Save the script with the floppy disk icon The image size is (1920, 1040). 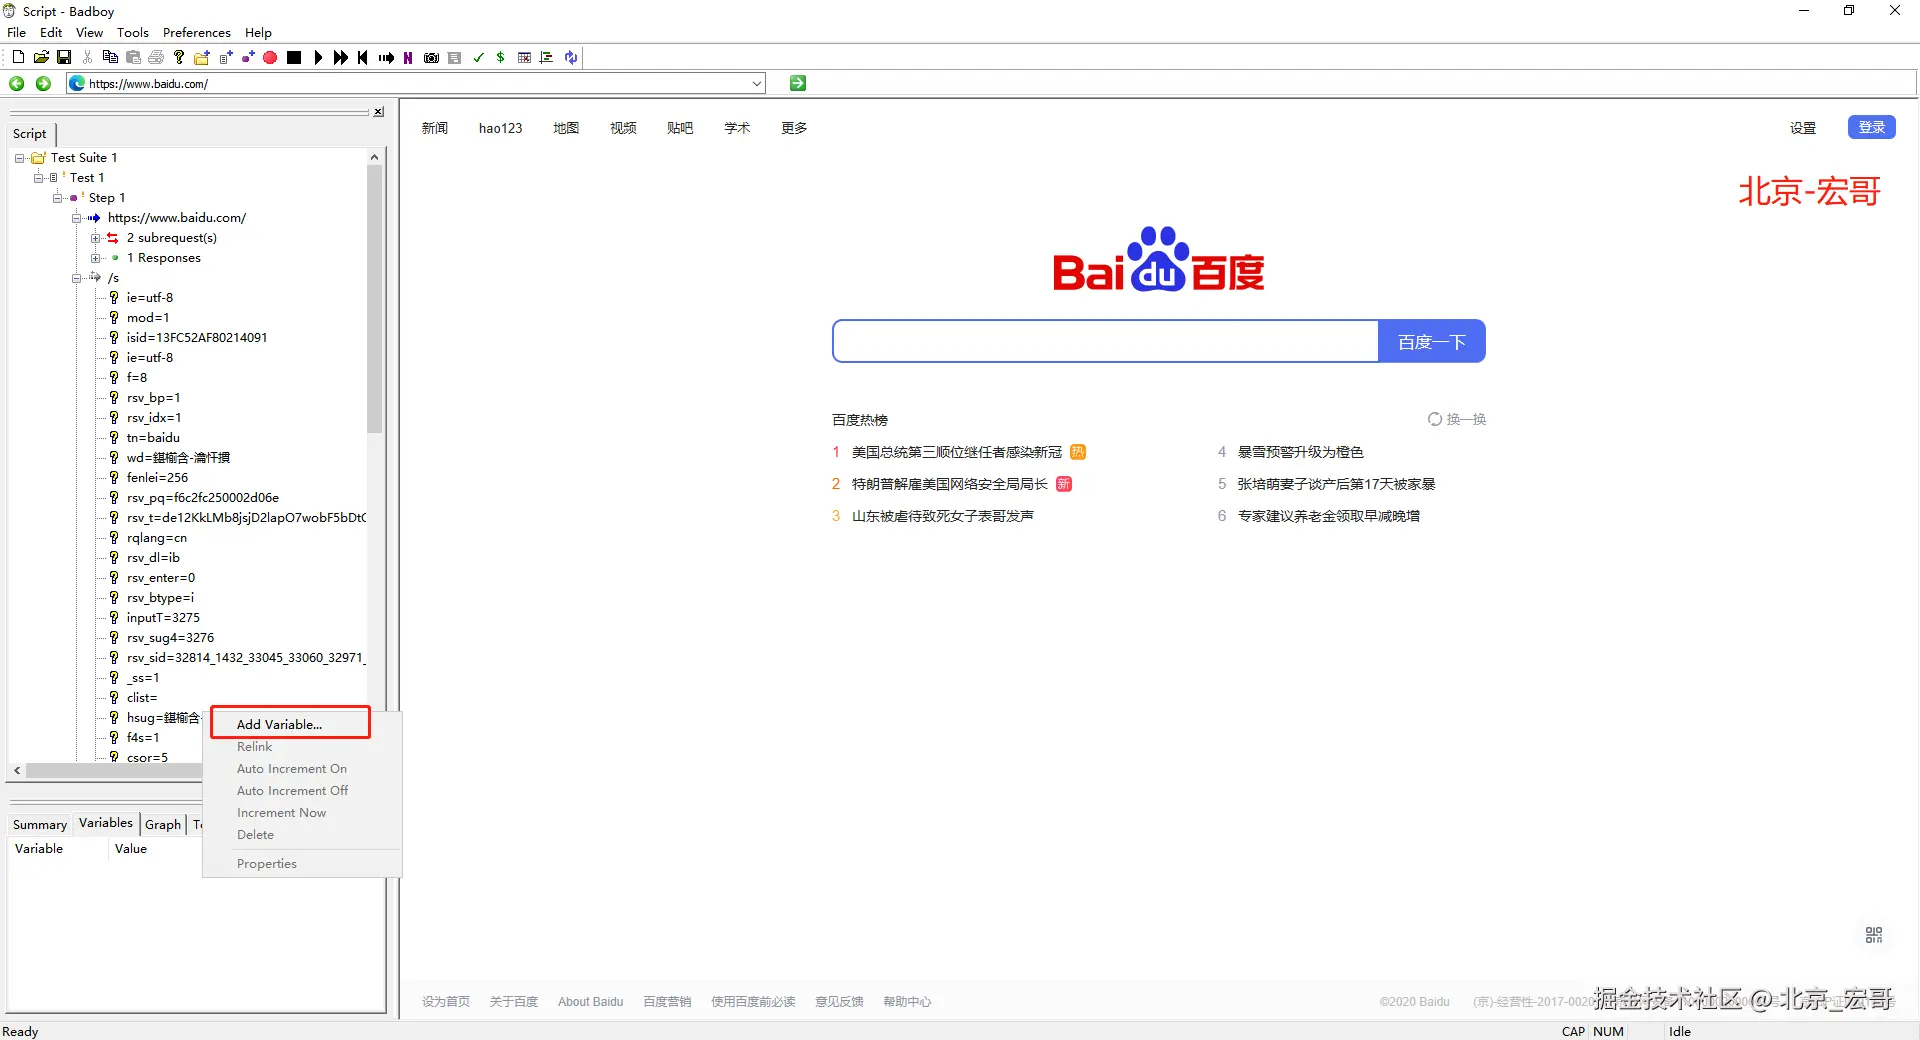[x=64, y=58]
